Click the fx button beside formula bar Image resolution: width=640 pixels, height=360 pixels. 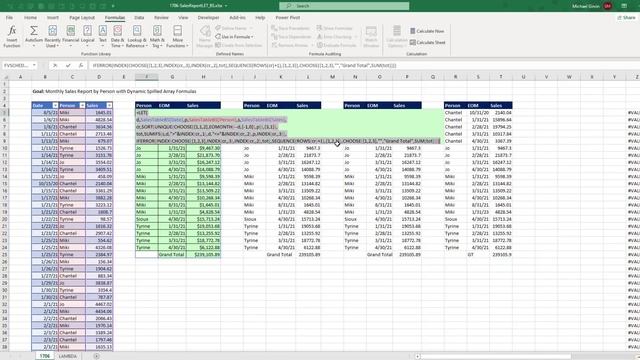coord(81,65)
